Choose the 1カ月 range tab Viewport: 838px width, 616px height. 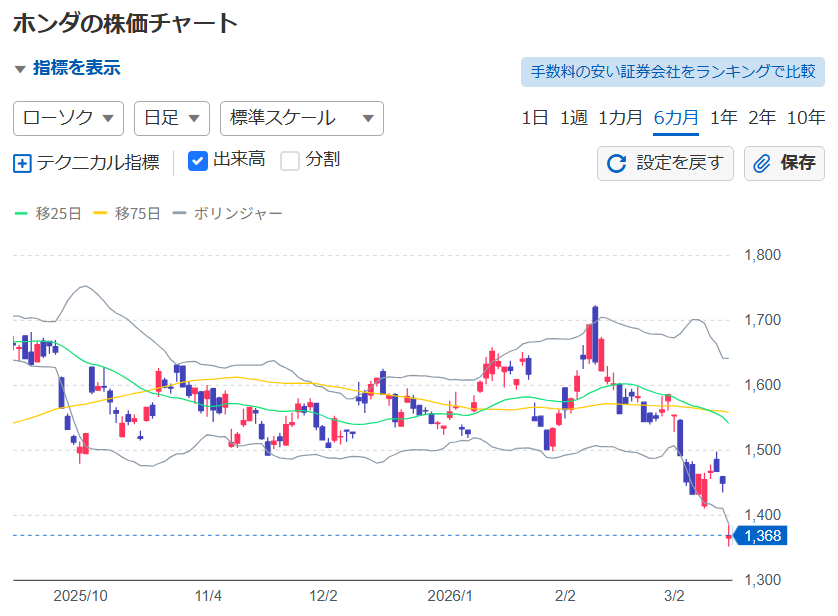(x=620, y=117)
